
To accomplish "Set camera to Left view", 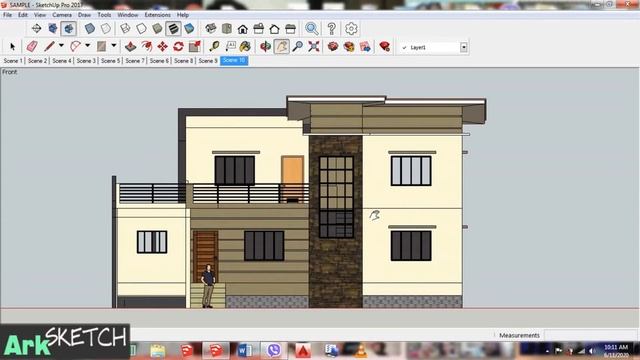I will 290,29.
